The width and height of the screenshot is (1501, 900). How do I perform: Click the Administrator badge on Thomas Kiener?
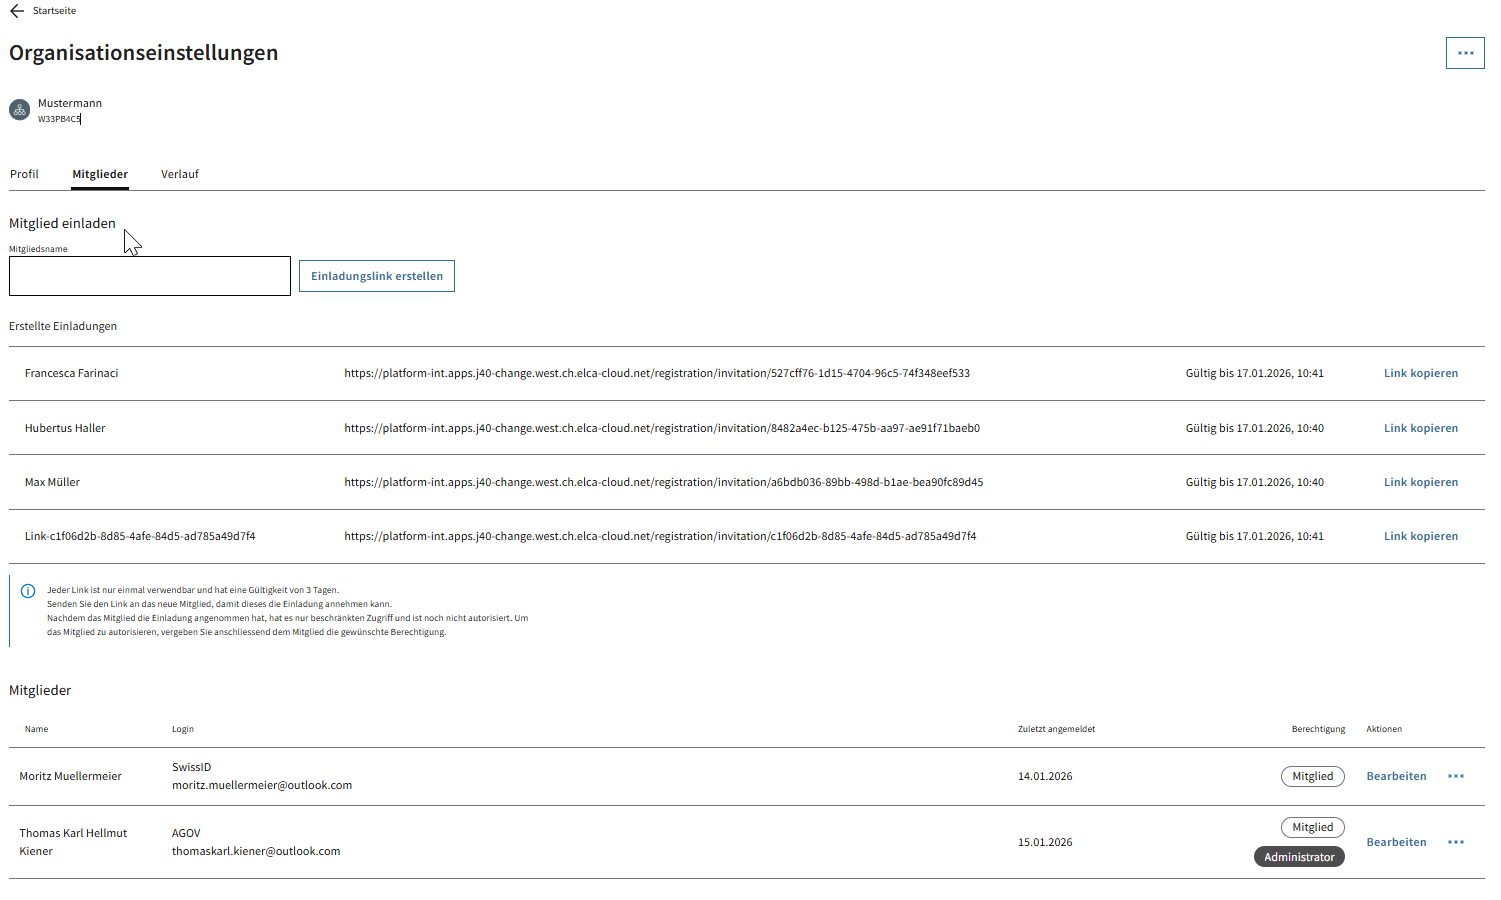[1299, 857]
